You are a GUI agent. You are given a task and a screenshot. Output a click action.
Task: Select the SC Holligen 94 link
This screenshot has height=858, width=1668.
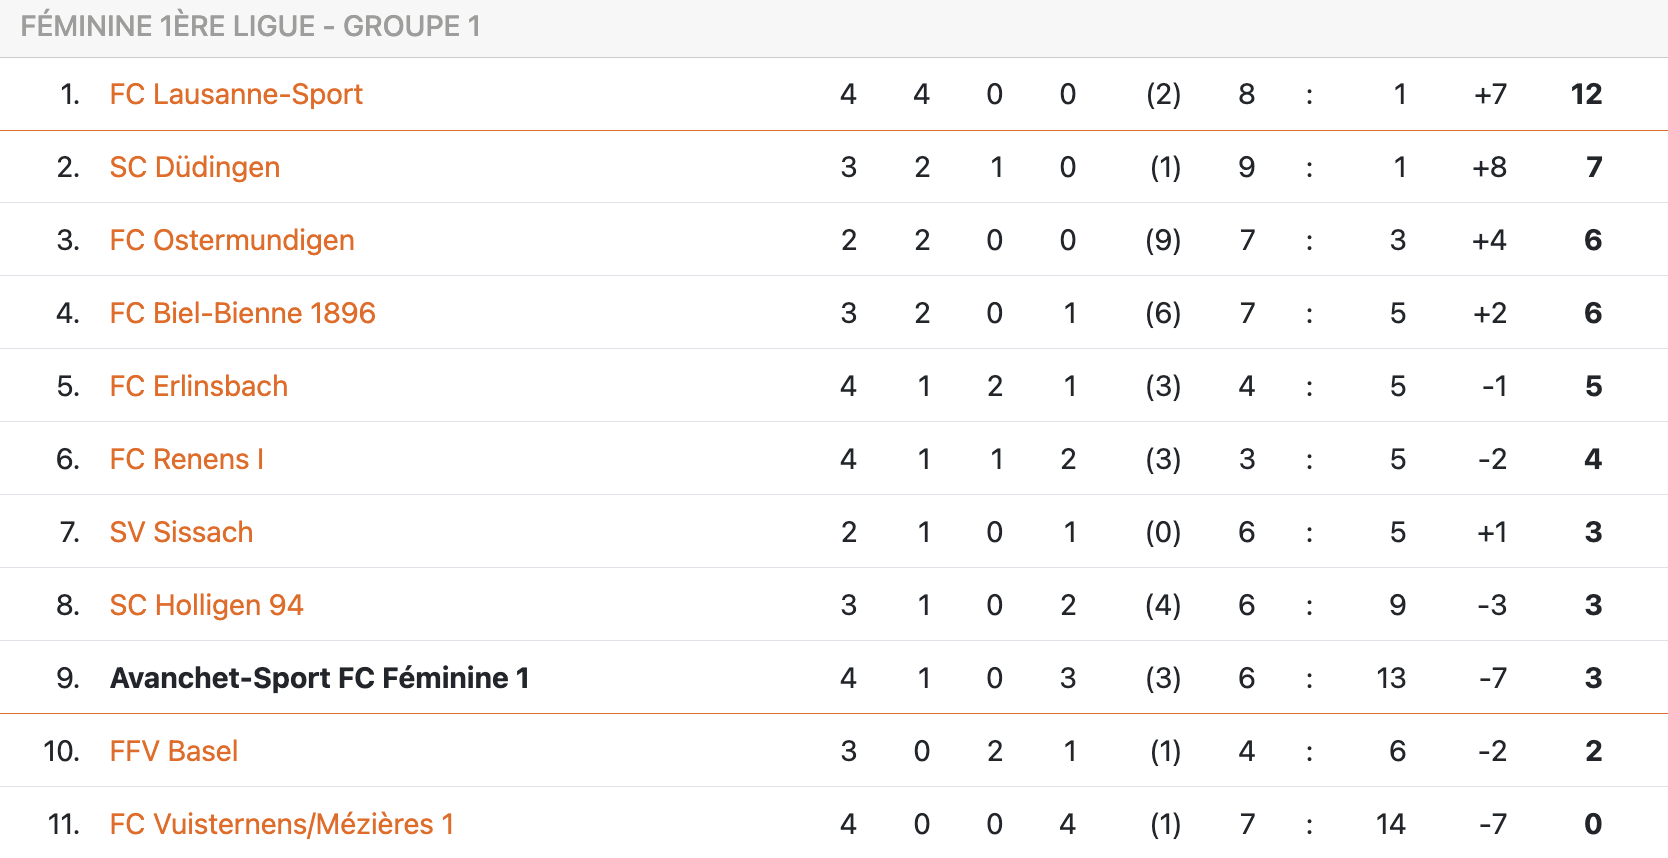[x=207, y=605]
